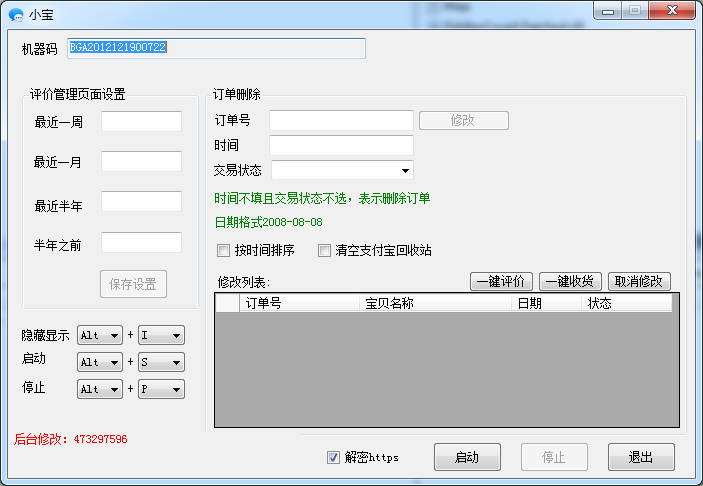Click the 一键评价 button
The height and width of the screenshot is (486, 703).
tap(502, 282)
